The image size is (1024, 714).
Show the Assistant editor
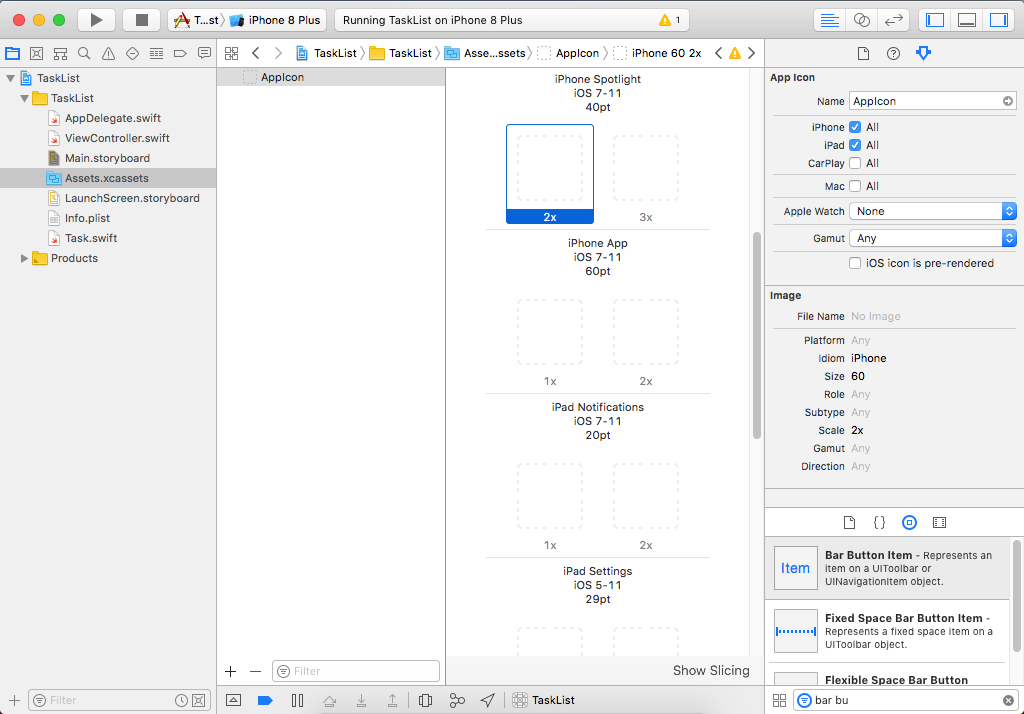click(862, 19)
